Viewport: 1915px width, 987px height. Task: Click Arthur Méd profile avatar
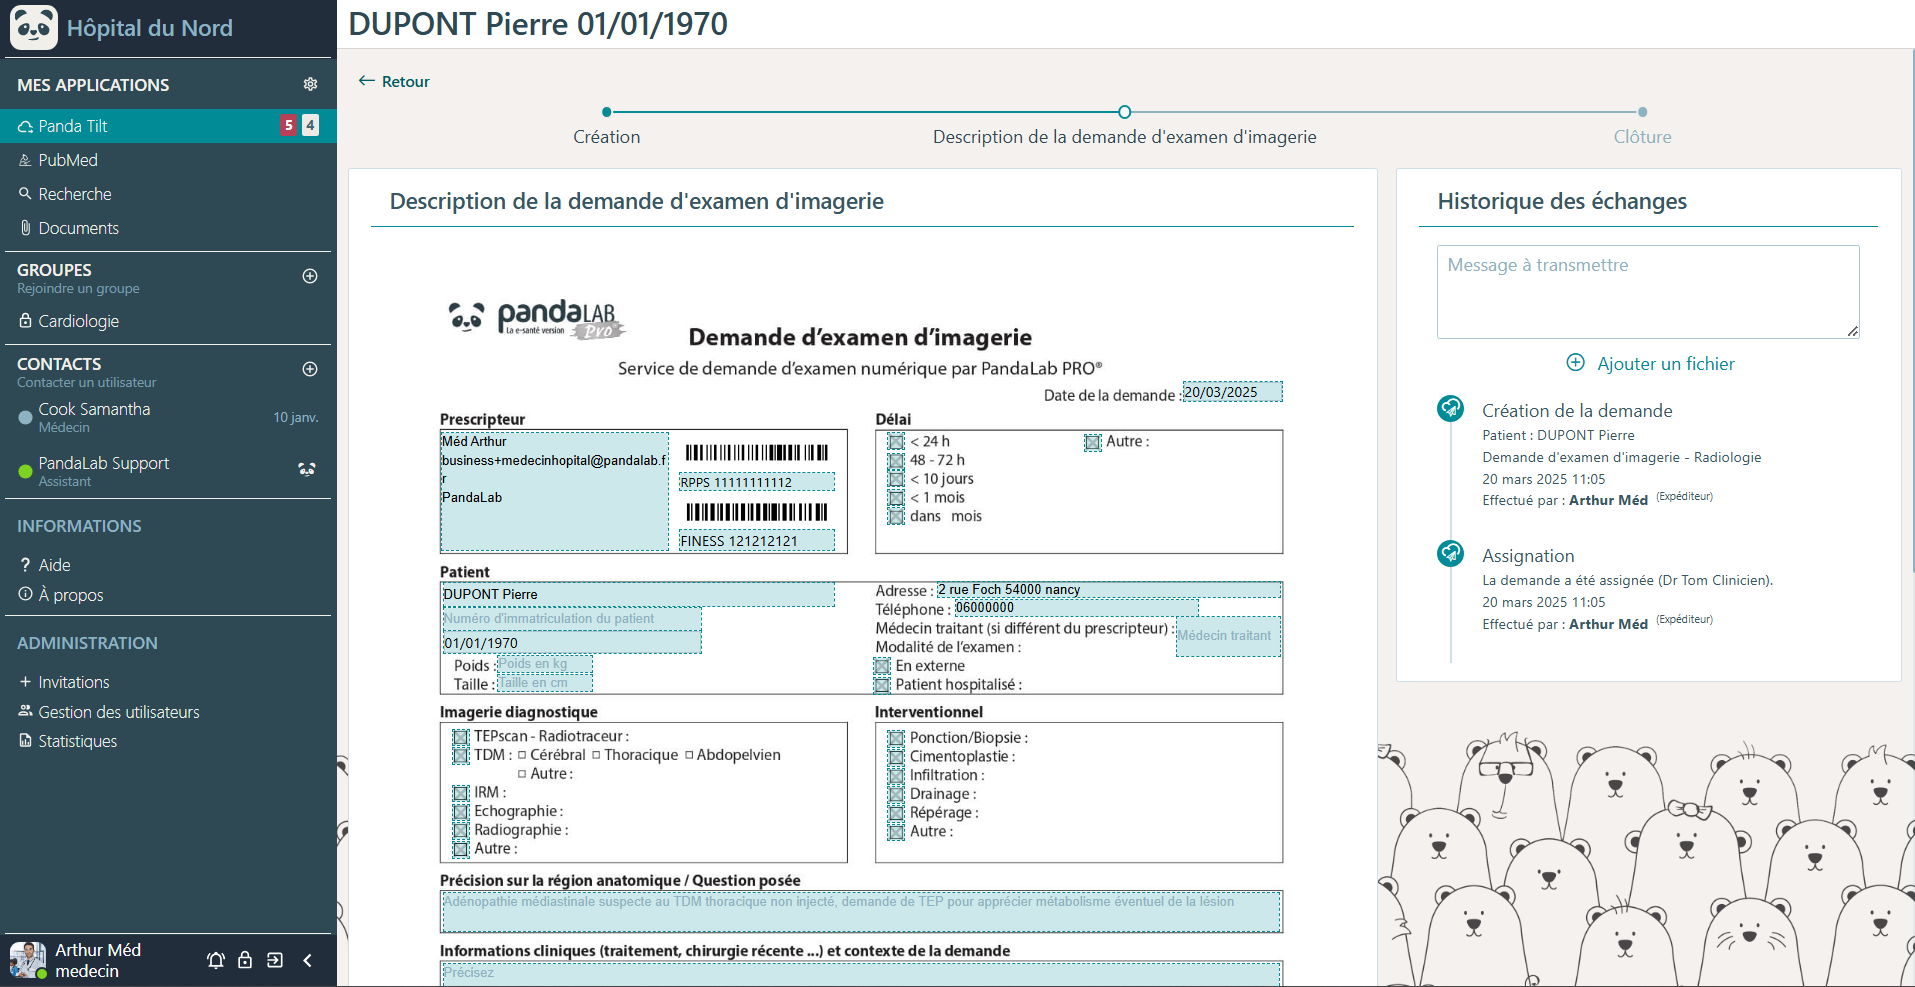pyautogui.click(x=28, y=960)
